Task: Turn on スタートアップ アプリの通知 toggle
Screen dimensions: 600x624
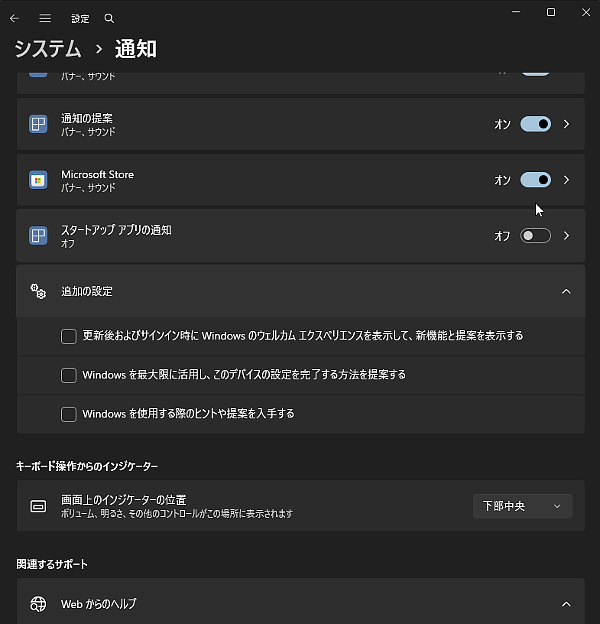Action: [536, 236]
